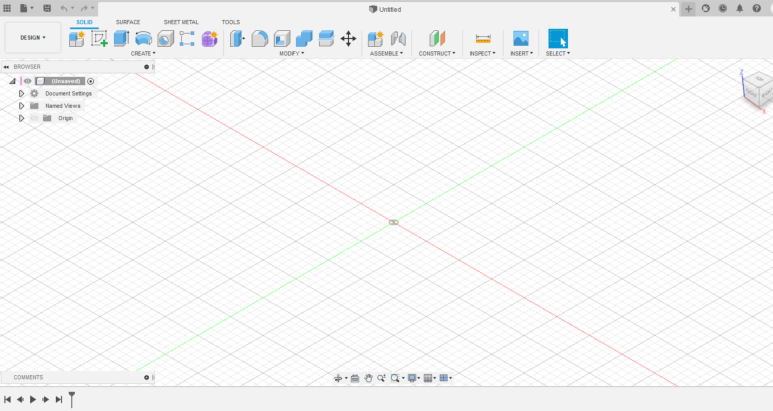Activate the Unsaved component radio button

(91, 81)
